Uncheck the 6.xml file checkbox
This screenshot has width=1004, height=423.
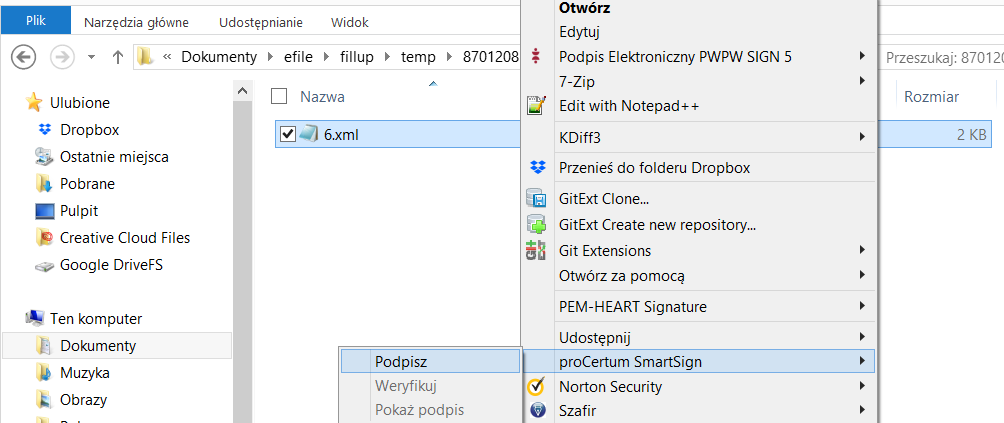[x=288, y=134]
